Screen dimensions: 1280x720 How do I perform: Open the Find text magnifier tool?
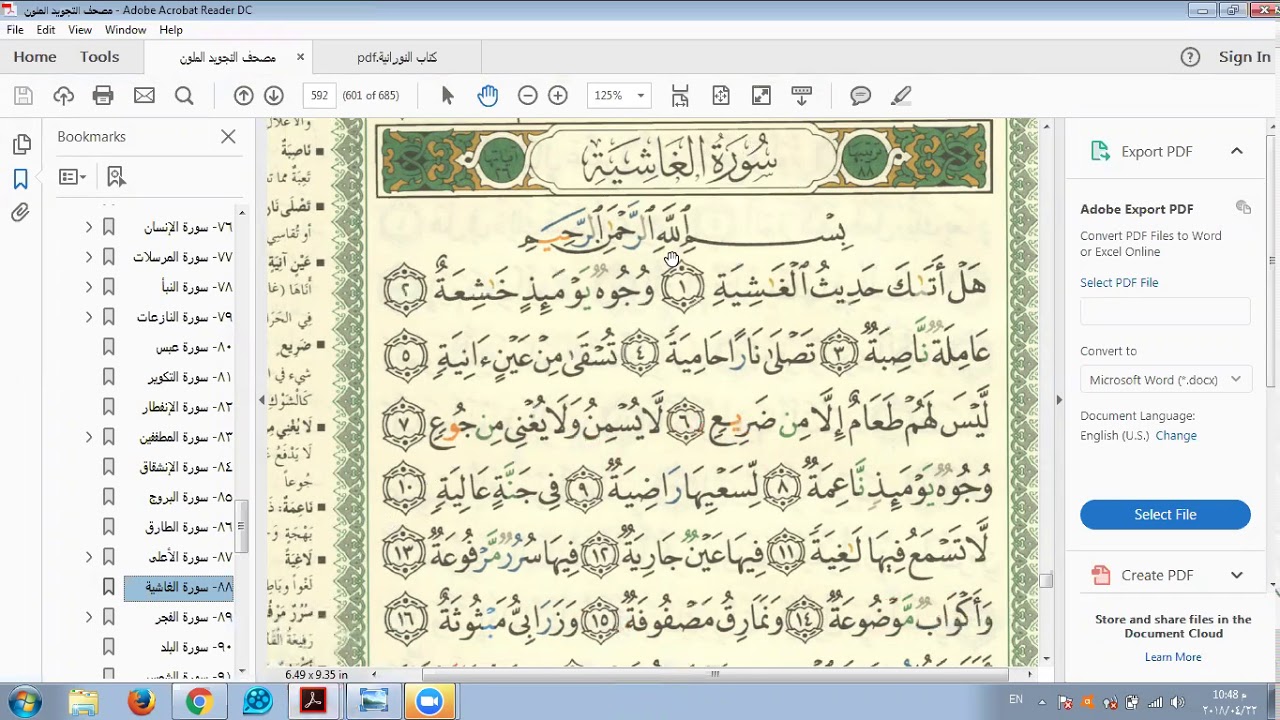184,96
